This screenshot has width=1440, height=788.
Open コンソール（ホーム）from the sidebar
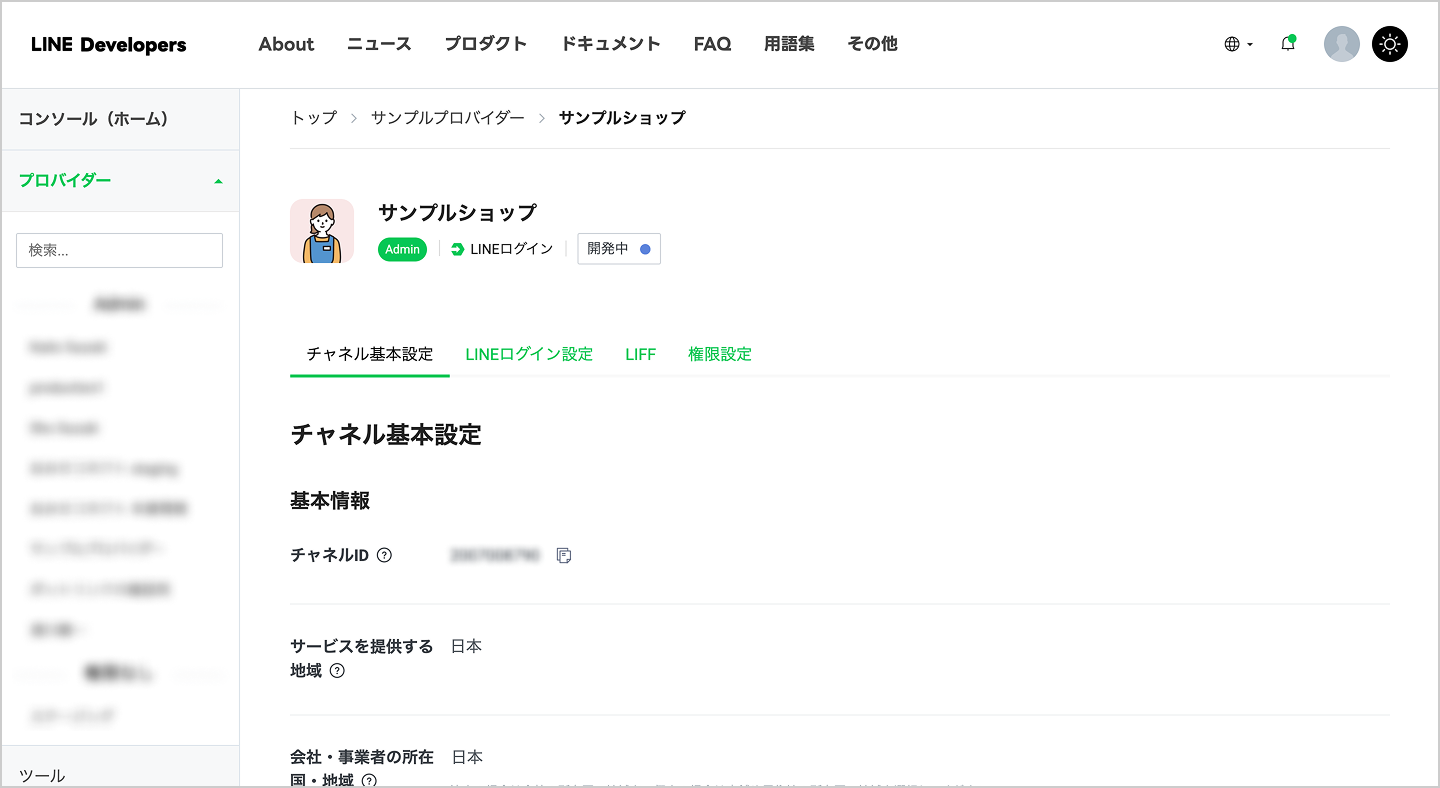[91, 118]
